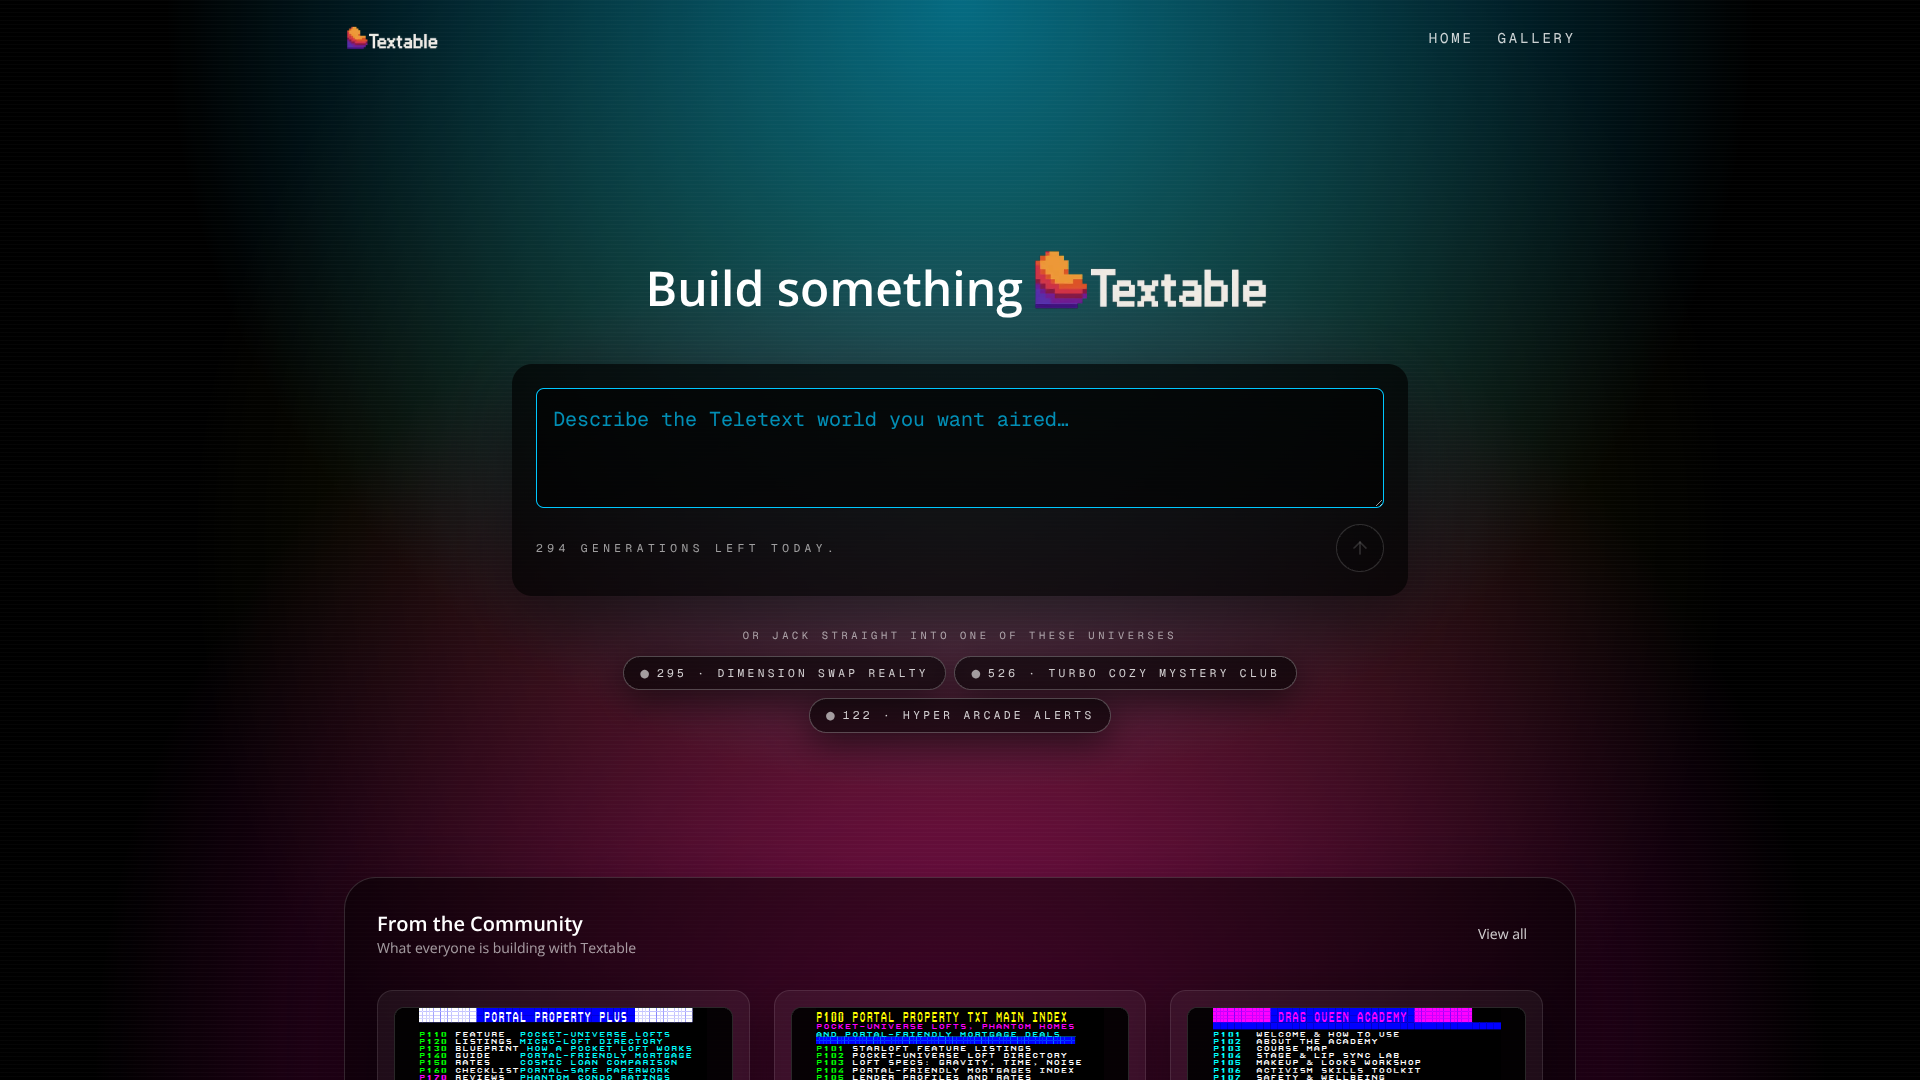This screenshot has width=1920, height=1080.
Task: Open the PORTAL PROPERTY PLUS community creation
Action: (563, 1040)
